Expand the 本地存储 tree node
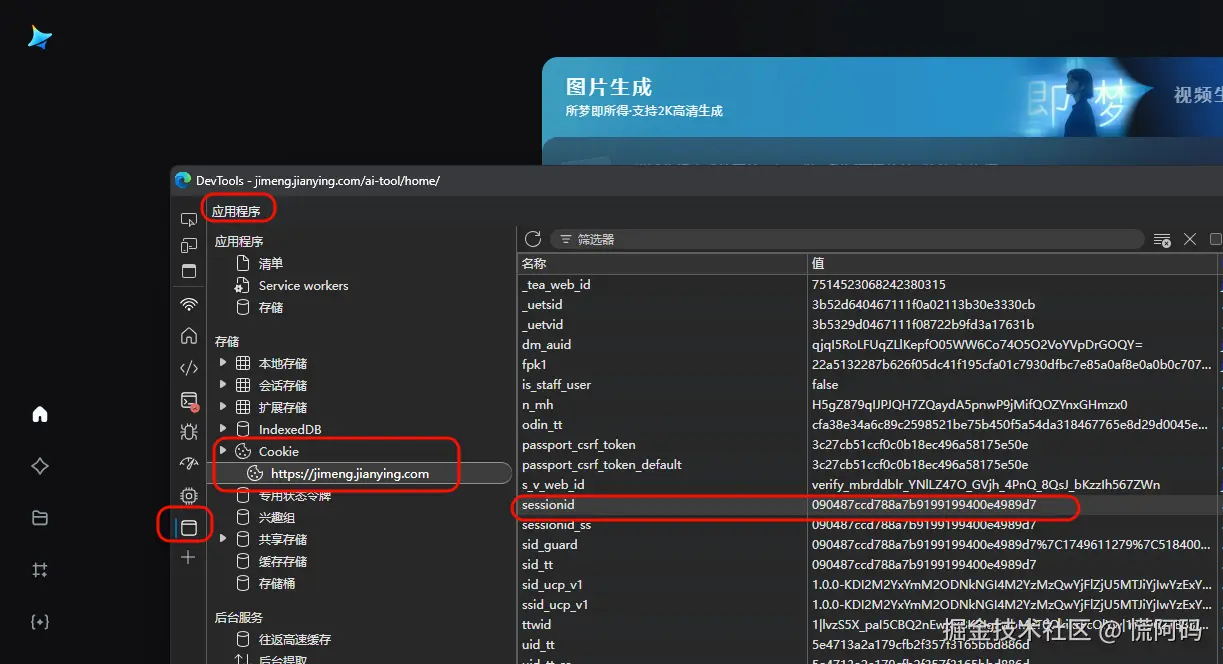This screenshot has height=664, width=1223. pos(223,363)
